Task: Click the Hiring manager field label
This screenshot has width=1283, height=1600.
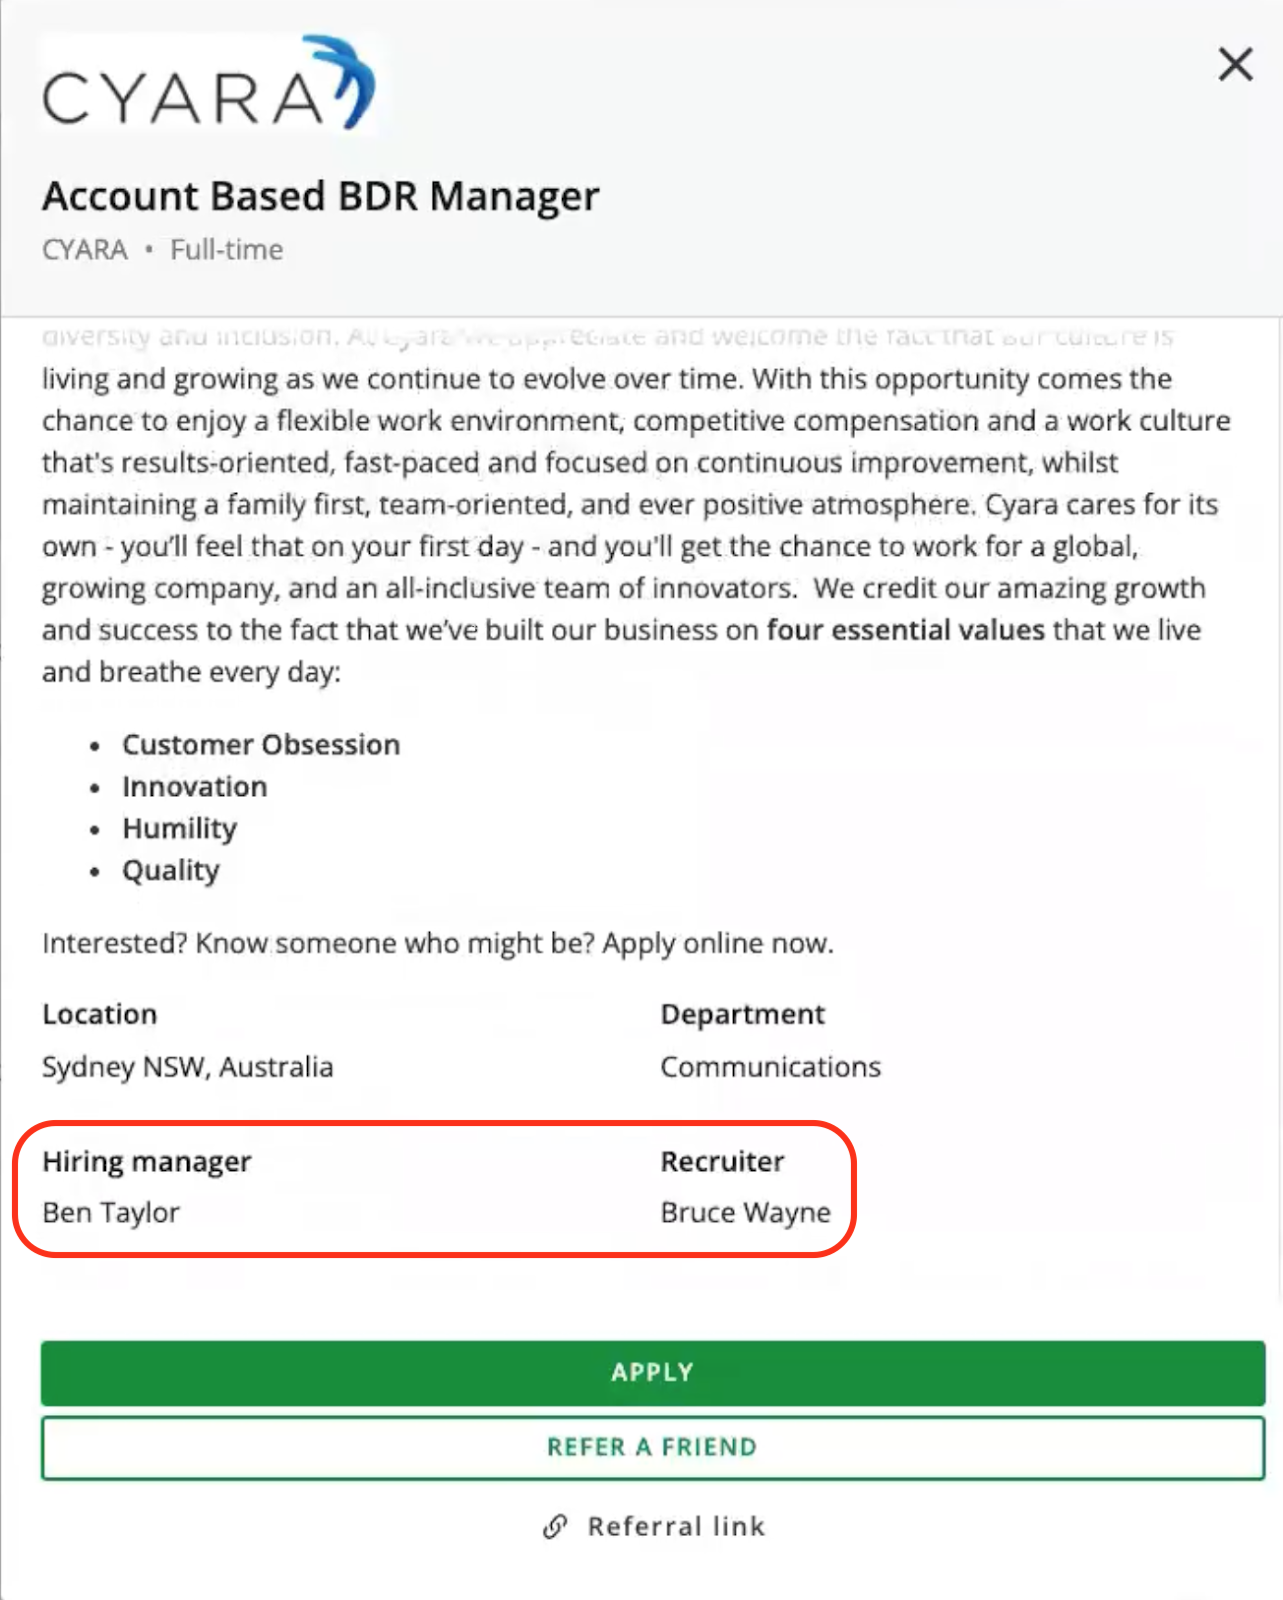Action: 146,1162
